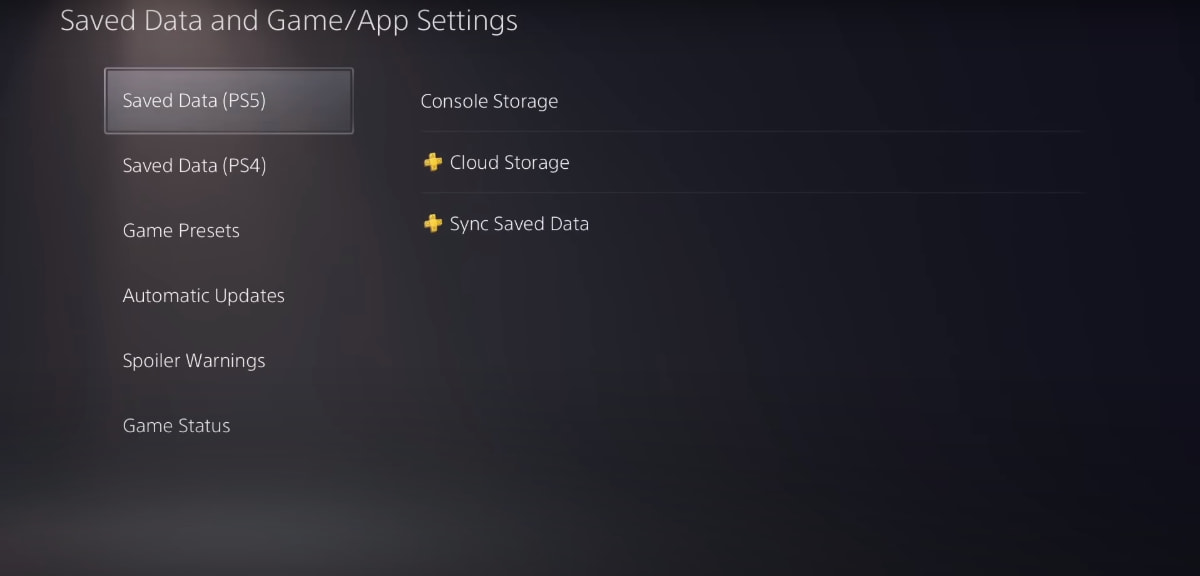Open the Cloud Storage option
Image resolution: width=1200 pixels, height=576 pixels.
click(752, 162)
